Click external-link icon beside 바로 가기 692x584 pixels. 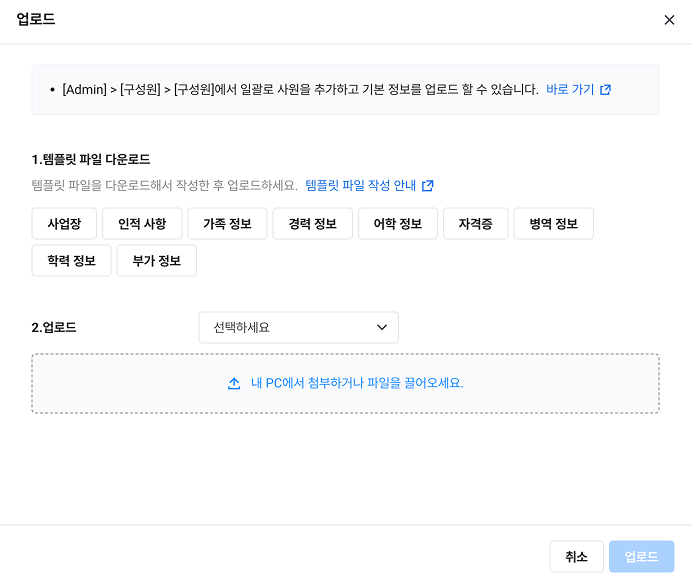(x=605, y=90)
